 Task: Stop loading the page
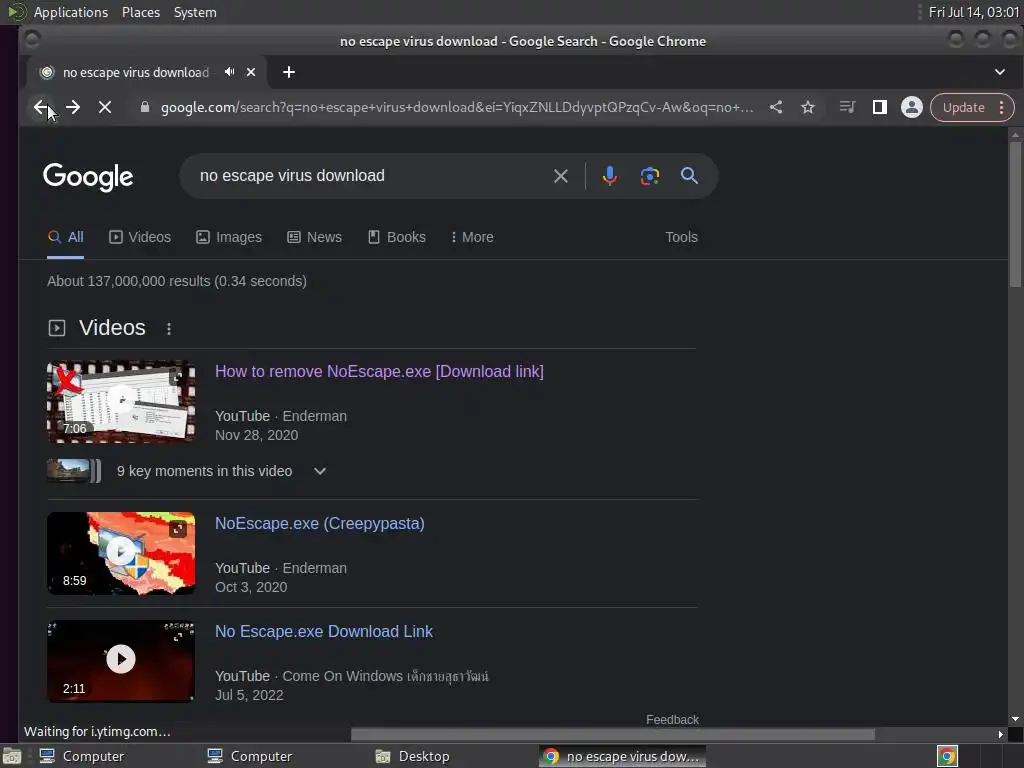(104, 107)
